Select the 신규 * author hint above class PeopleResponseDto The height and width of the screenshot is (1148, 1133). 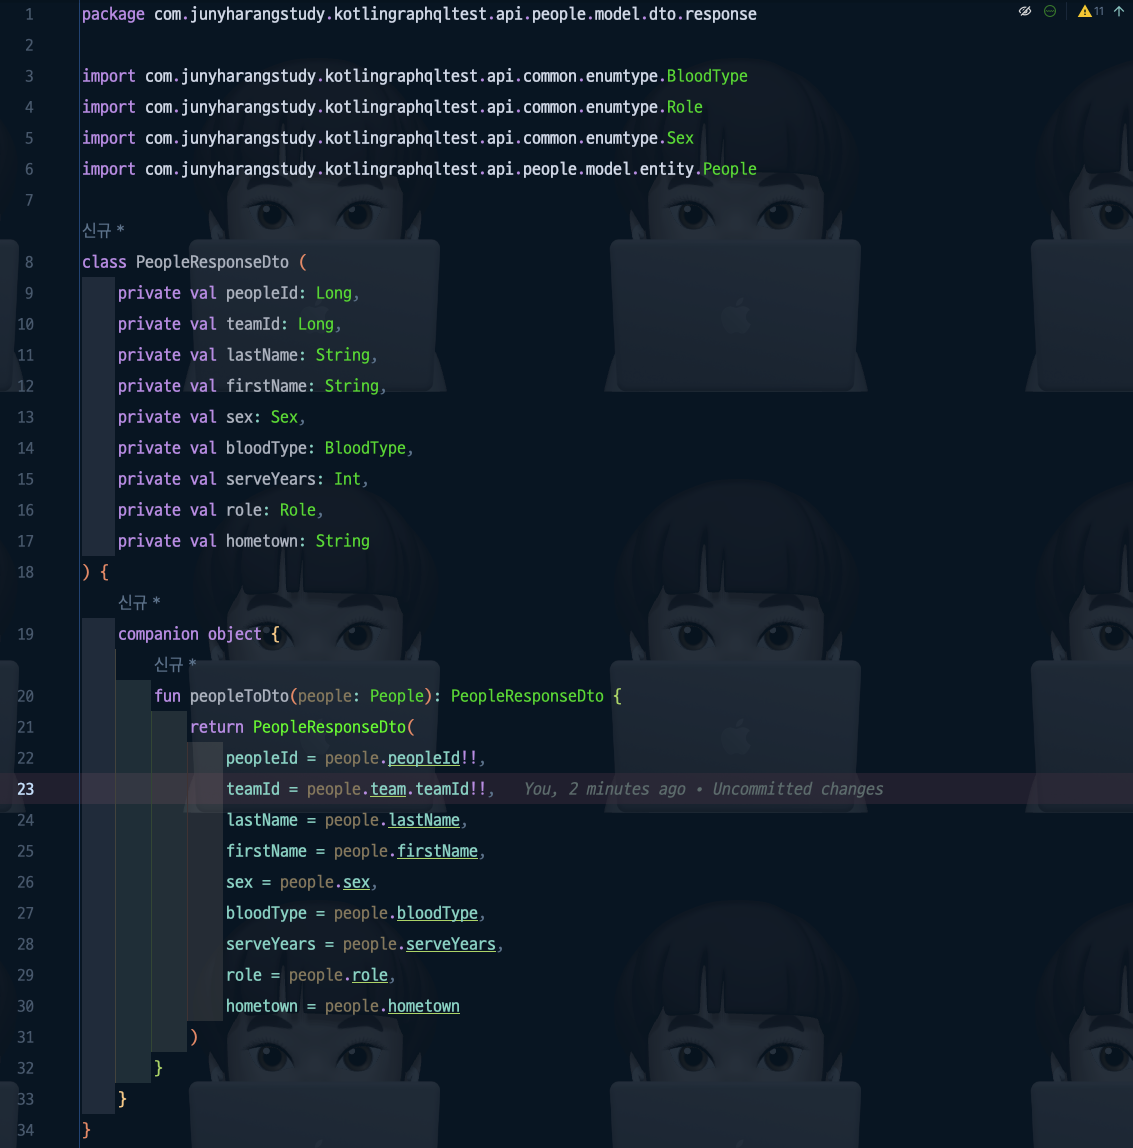click(x=103, y=231)
